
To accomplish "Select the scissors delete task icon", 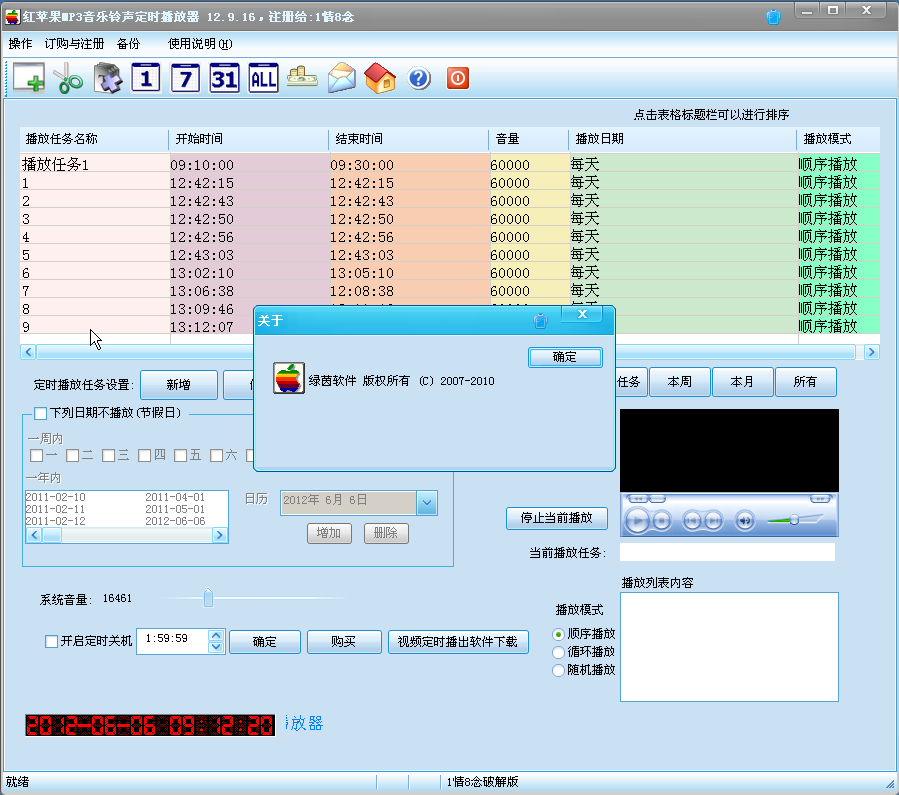I will coord(67,77).
